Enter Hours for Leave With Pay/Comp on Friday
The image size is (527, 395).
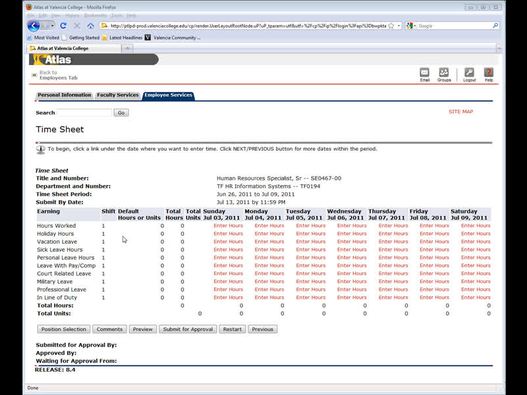[434, 266]
